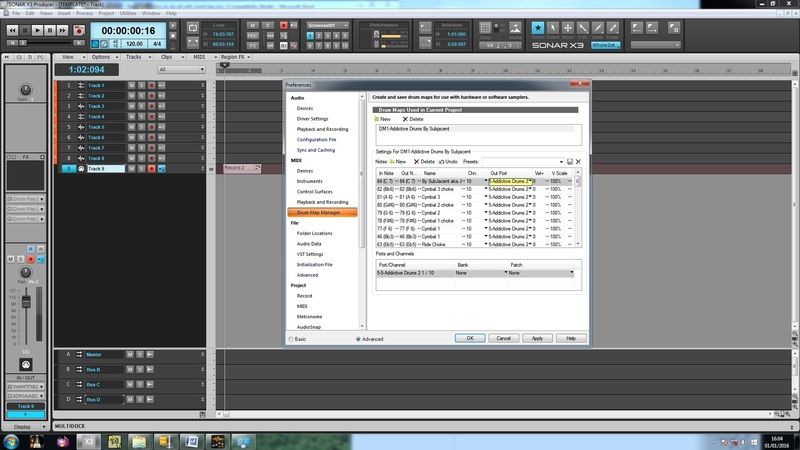This screenshot has width=800, height=450.
Task: Mute Track 1 in track list
Action: (131, 86)
